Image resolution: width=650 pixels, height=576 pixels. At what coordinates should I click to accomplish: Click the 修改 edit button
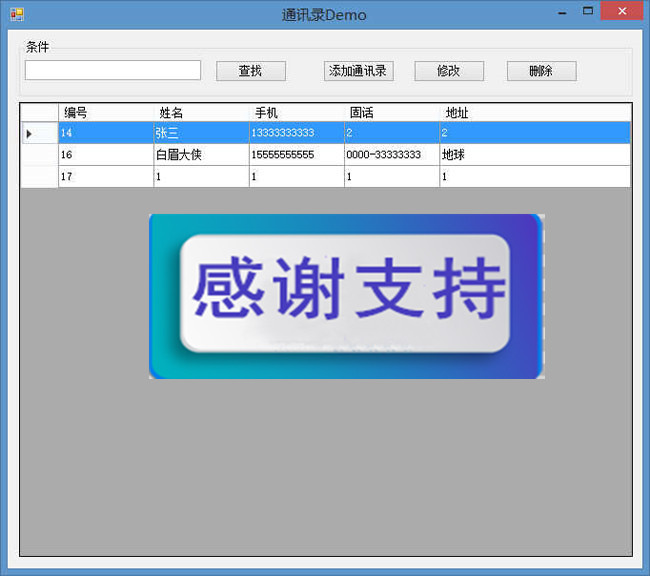click(449, 71)
